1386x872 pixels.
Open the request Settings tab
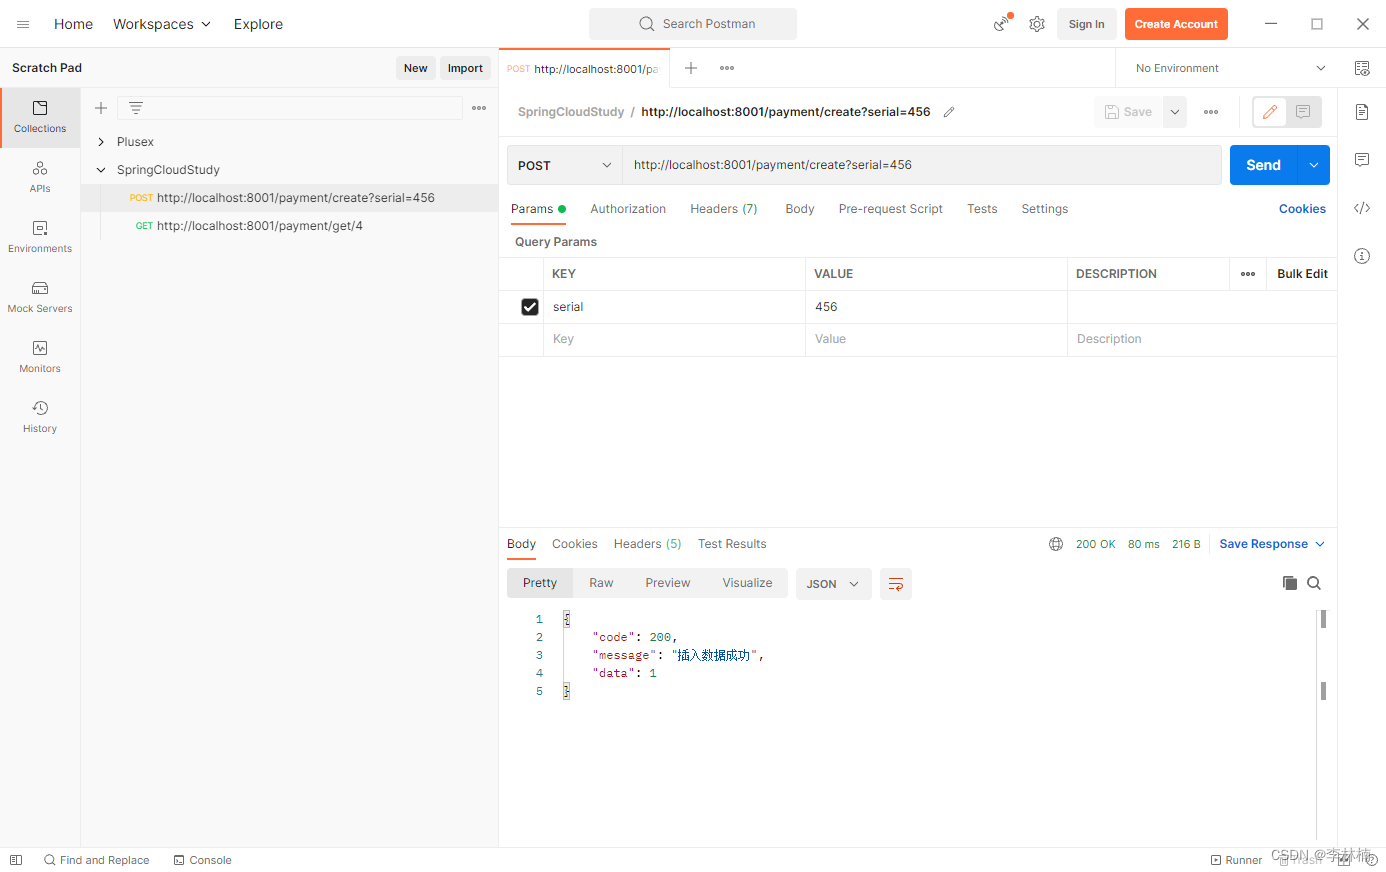click(x=1045, y=209)
